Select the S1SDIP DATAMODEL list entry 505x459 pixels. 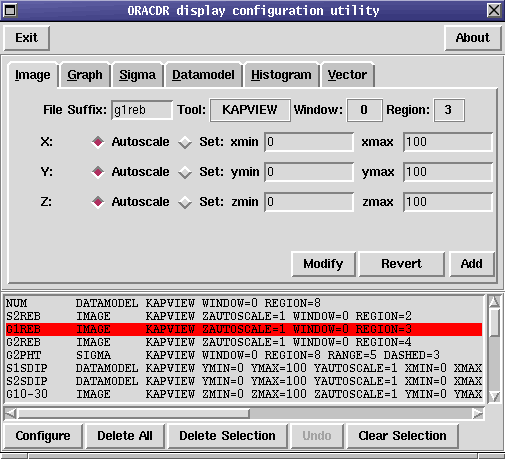tap(244, 368)
